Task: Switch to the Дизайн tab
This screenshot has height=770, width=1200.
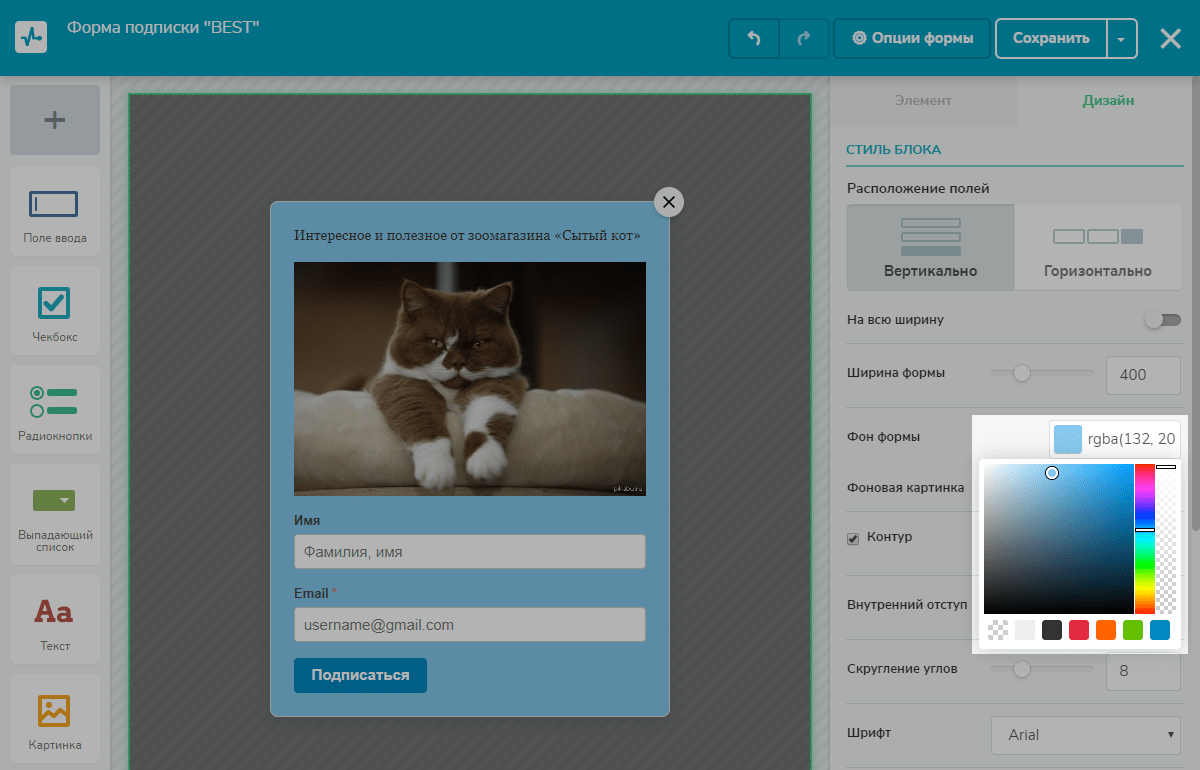Action: coord(1108,101)
